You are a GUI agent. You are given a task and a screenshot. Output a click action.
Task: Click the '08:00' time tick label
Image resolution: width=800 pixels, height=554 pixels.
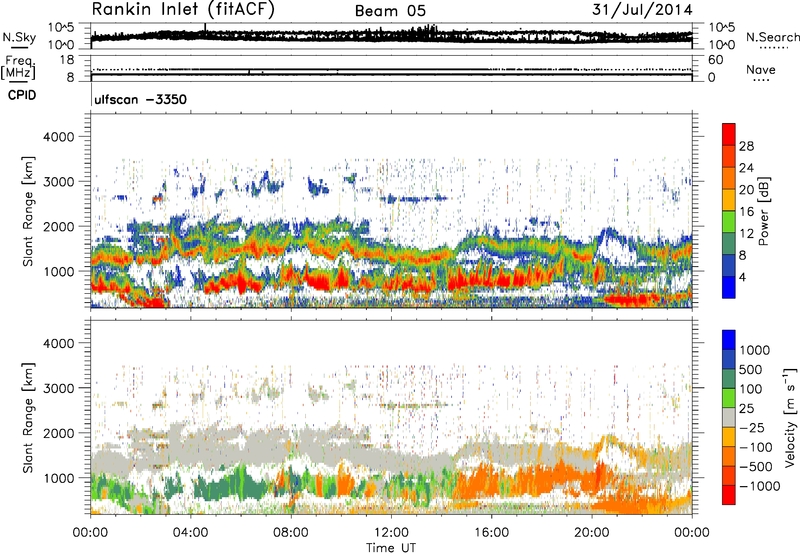pyautogui.click(x=291, y=533)
